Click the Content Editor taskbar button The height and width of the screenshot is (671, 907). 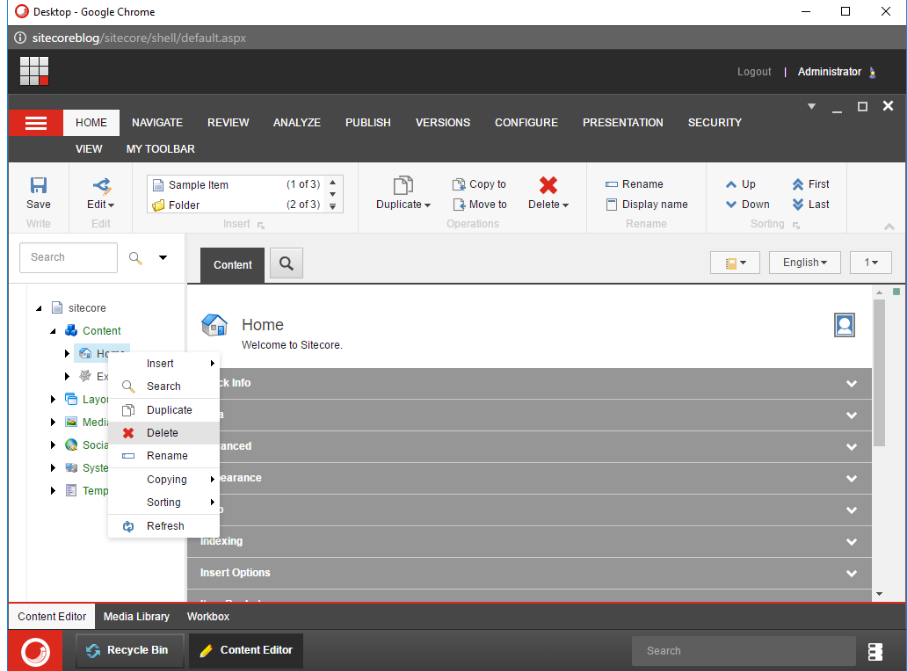(246, 650)
